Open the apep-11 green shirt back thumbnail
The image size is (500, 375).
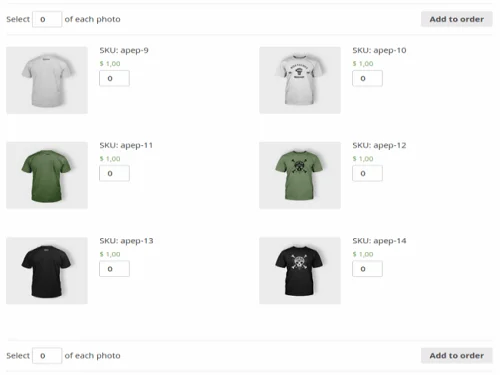click(x=47, y=175)
